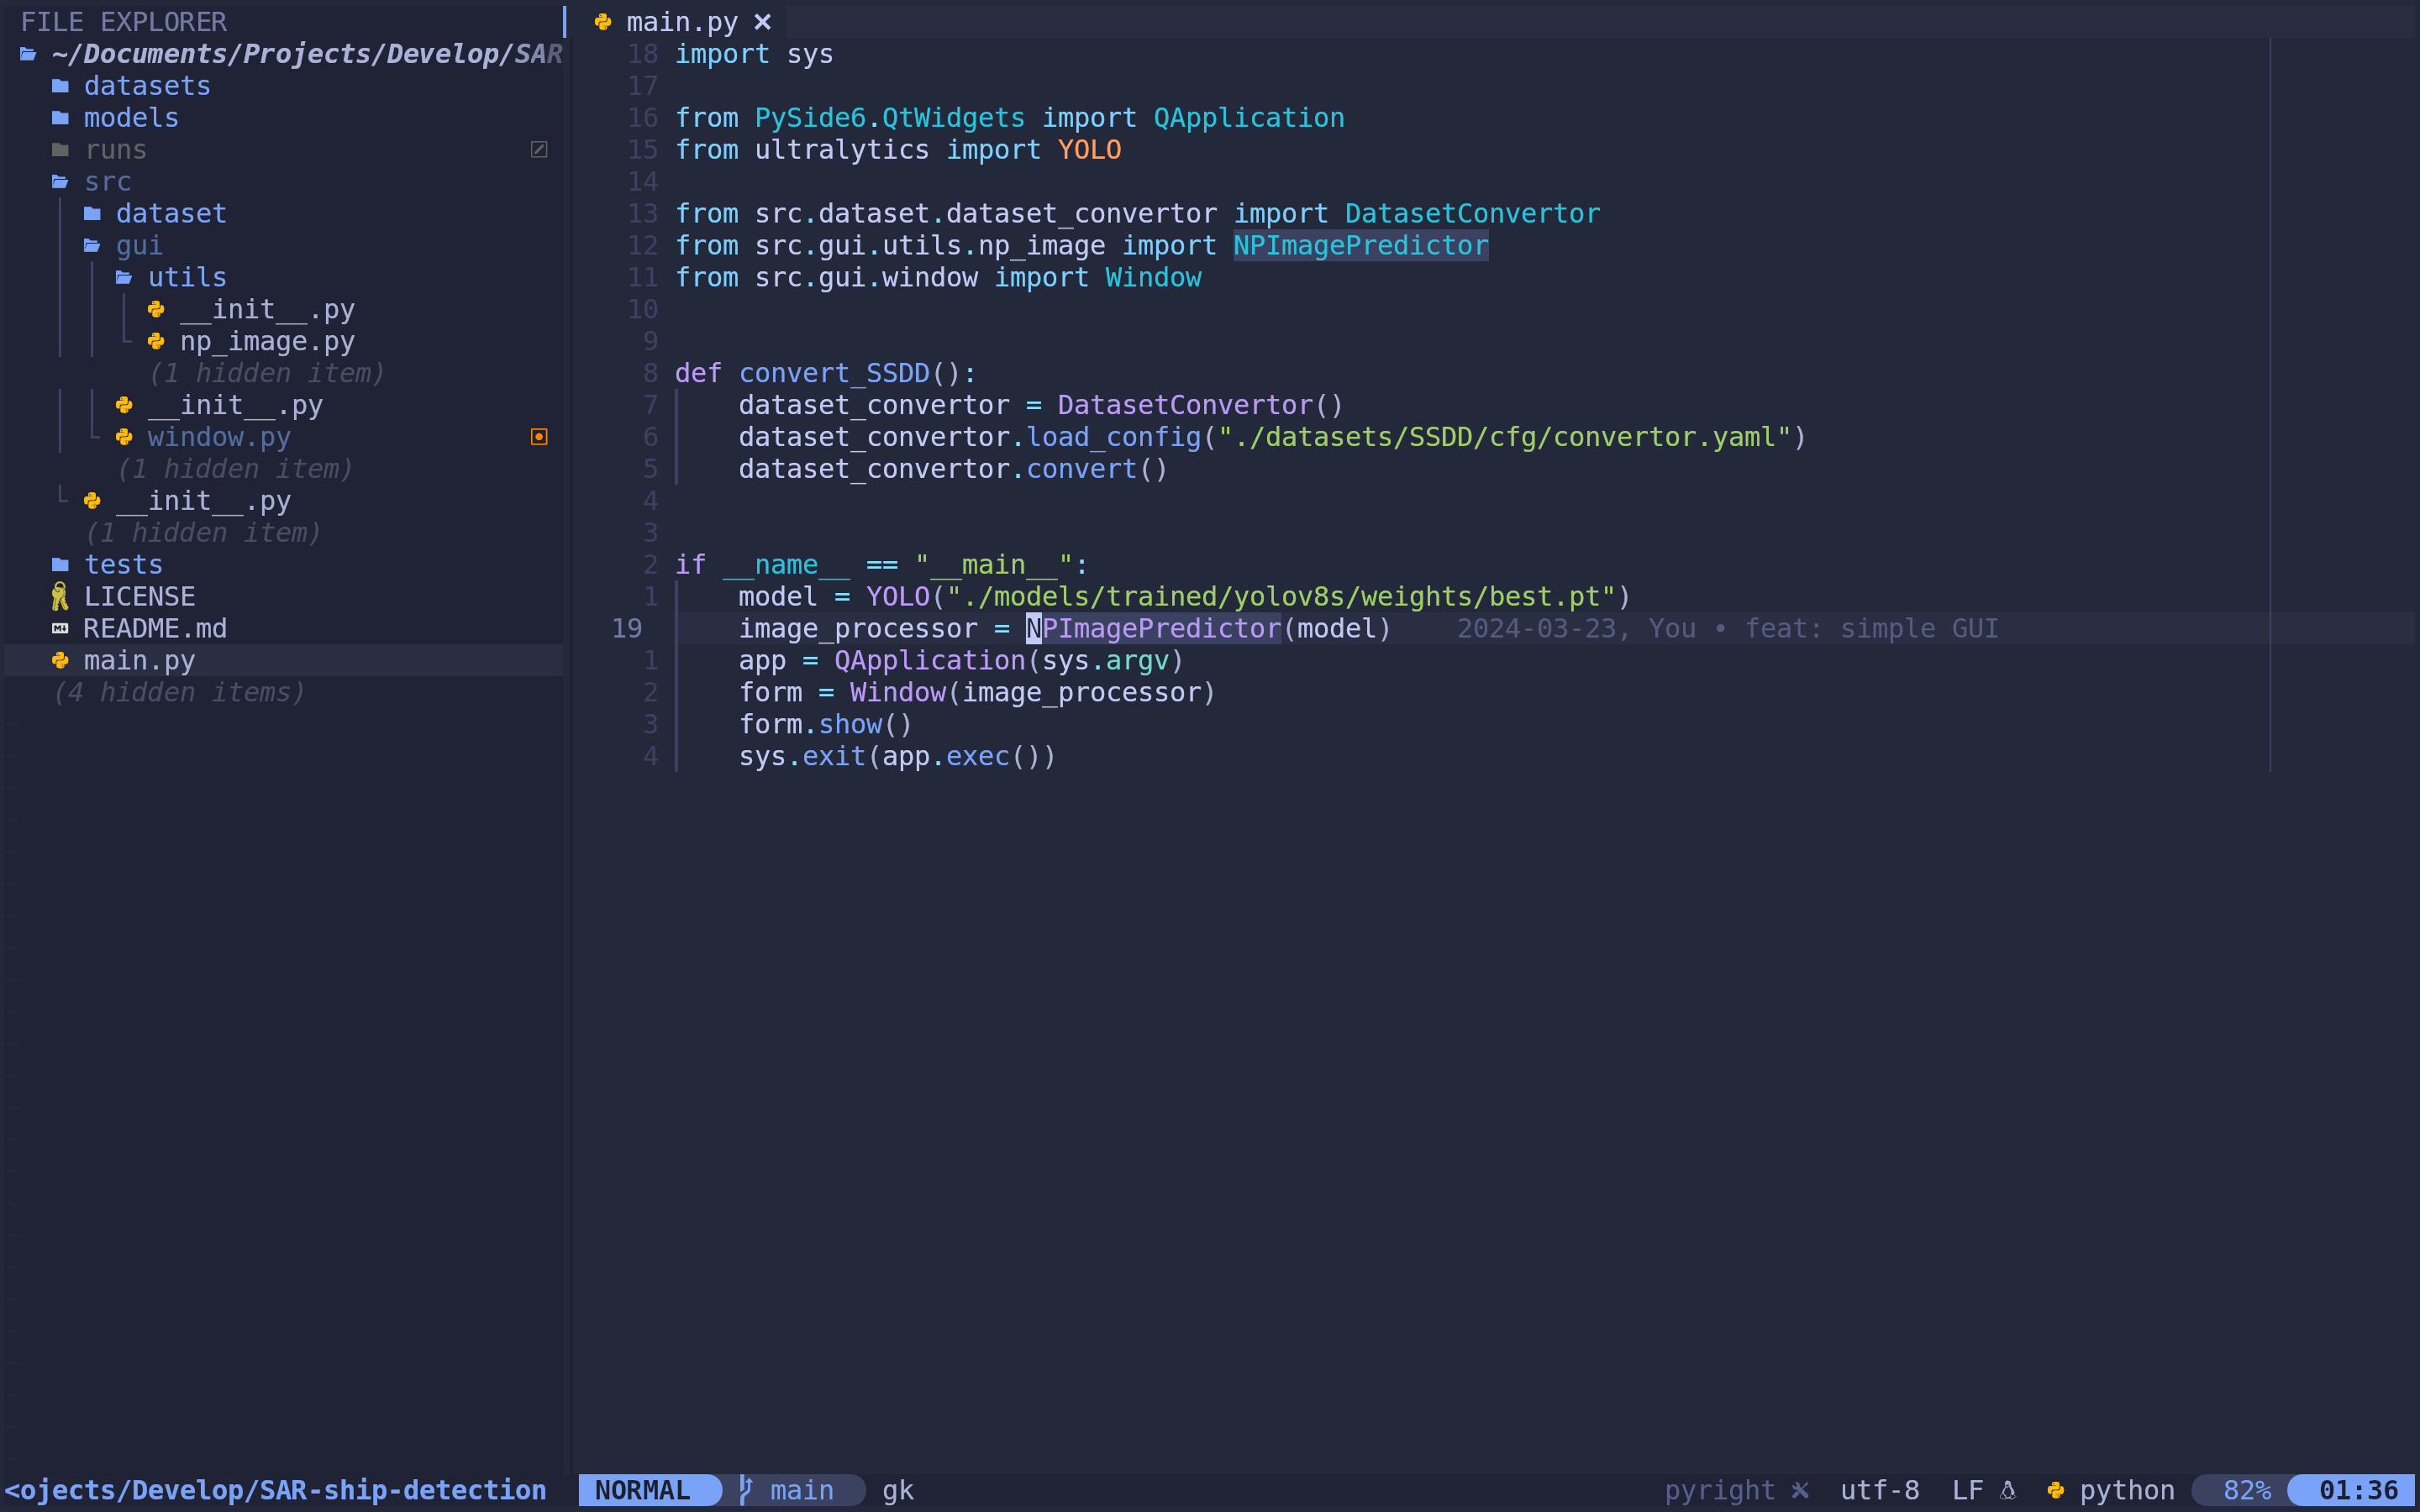Click the utf-8 encoding indicator
This screenshot has height=1512, width=2420.
1880,1490
